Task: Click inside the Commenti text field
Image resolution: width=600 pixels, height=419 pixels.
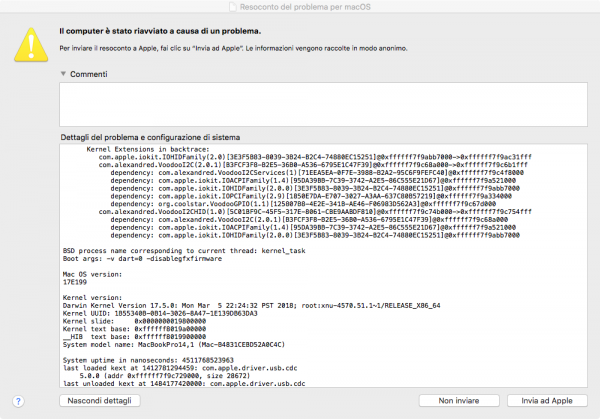Action: pos(323,104)
